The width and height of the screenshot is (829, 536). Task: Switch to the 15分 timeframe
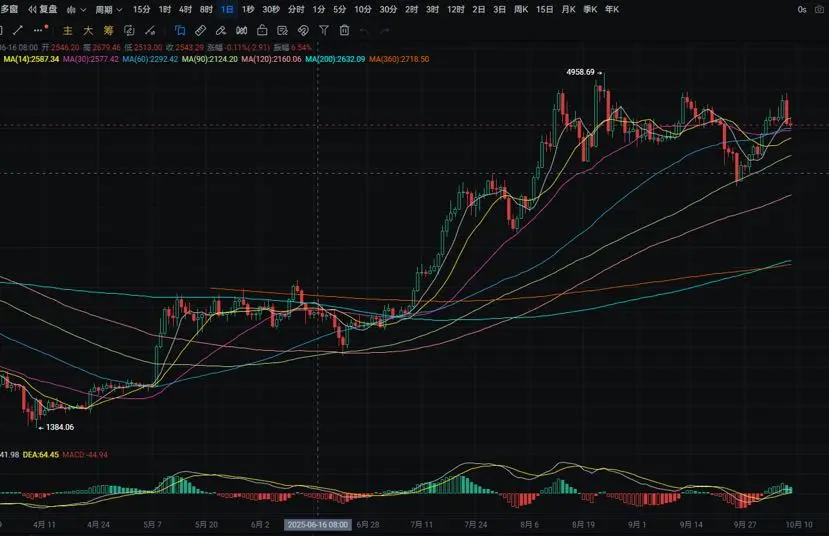point(141,10)
